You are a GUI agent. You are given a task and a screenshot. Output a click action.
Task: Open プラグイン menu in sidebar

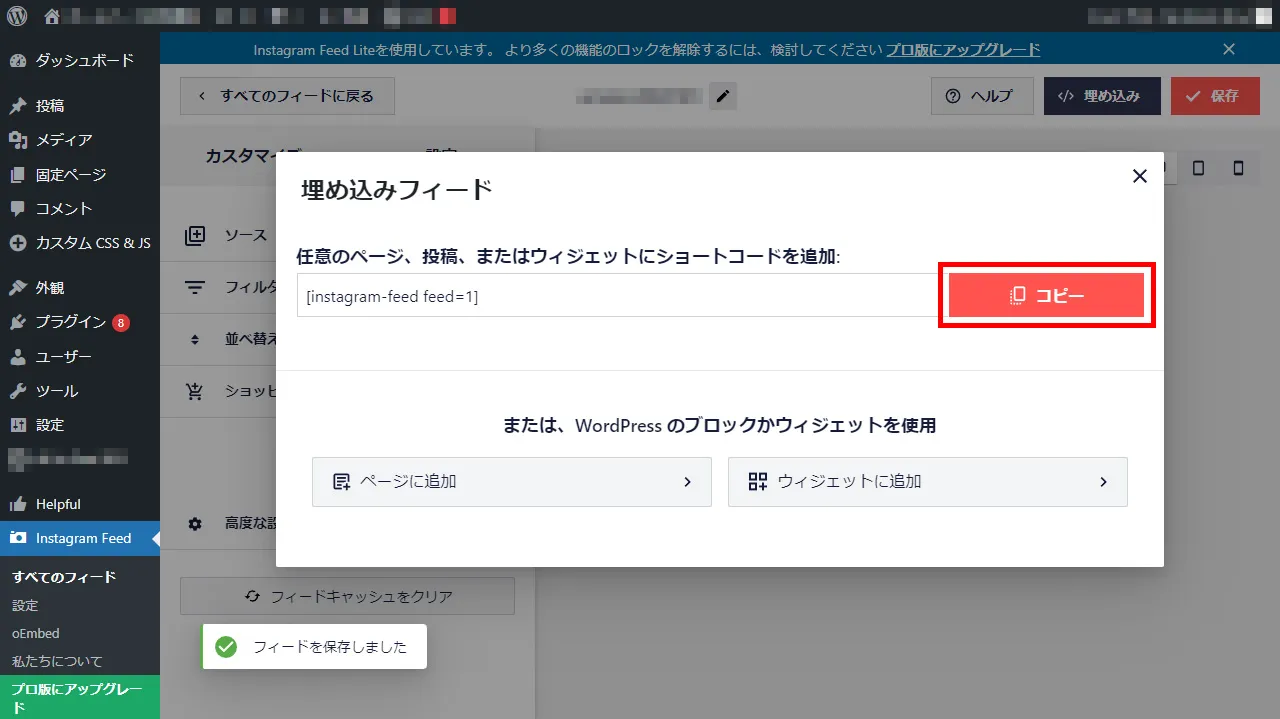coord(70,322)
